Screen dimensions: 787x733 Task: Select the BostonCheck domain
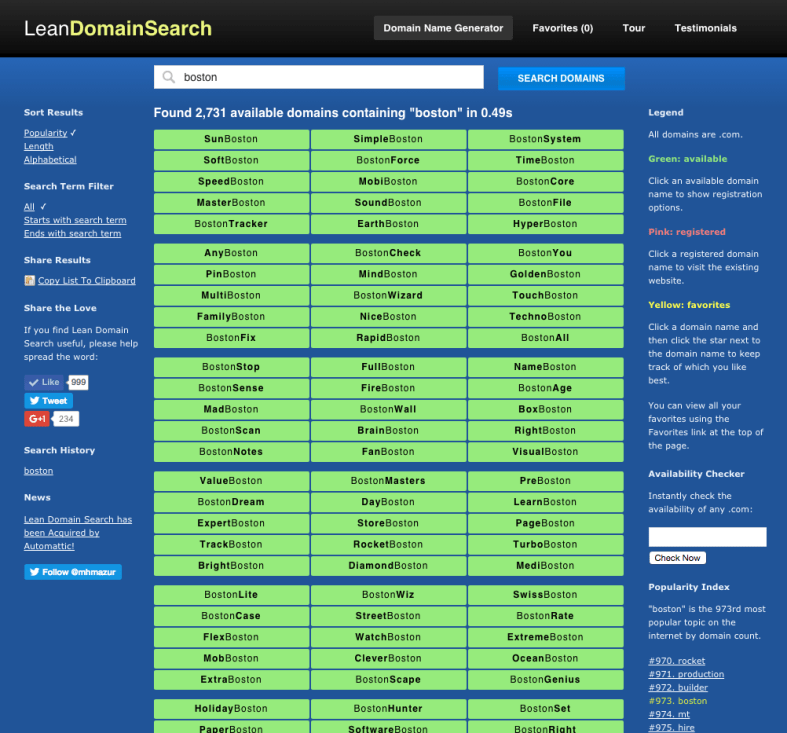(388, 253)
